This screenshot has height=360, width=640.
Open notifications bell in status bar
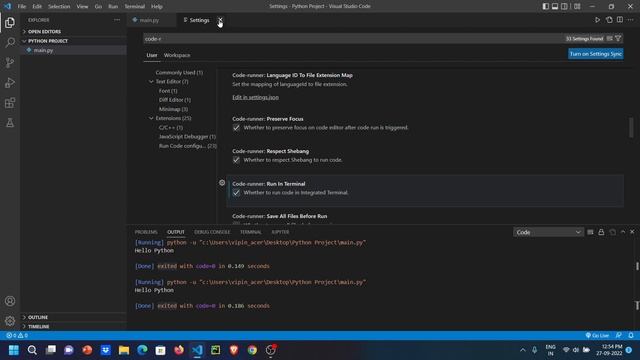pos(631,335)
